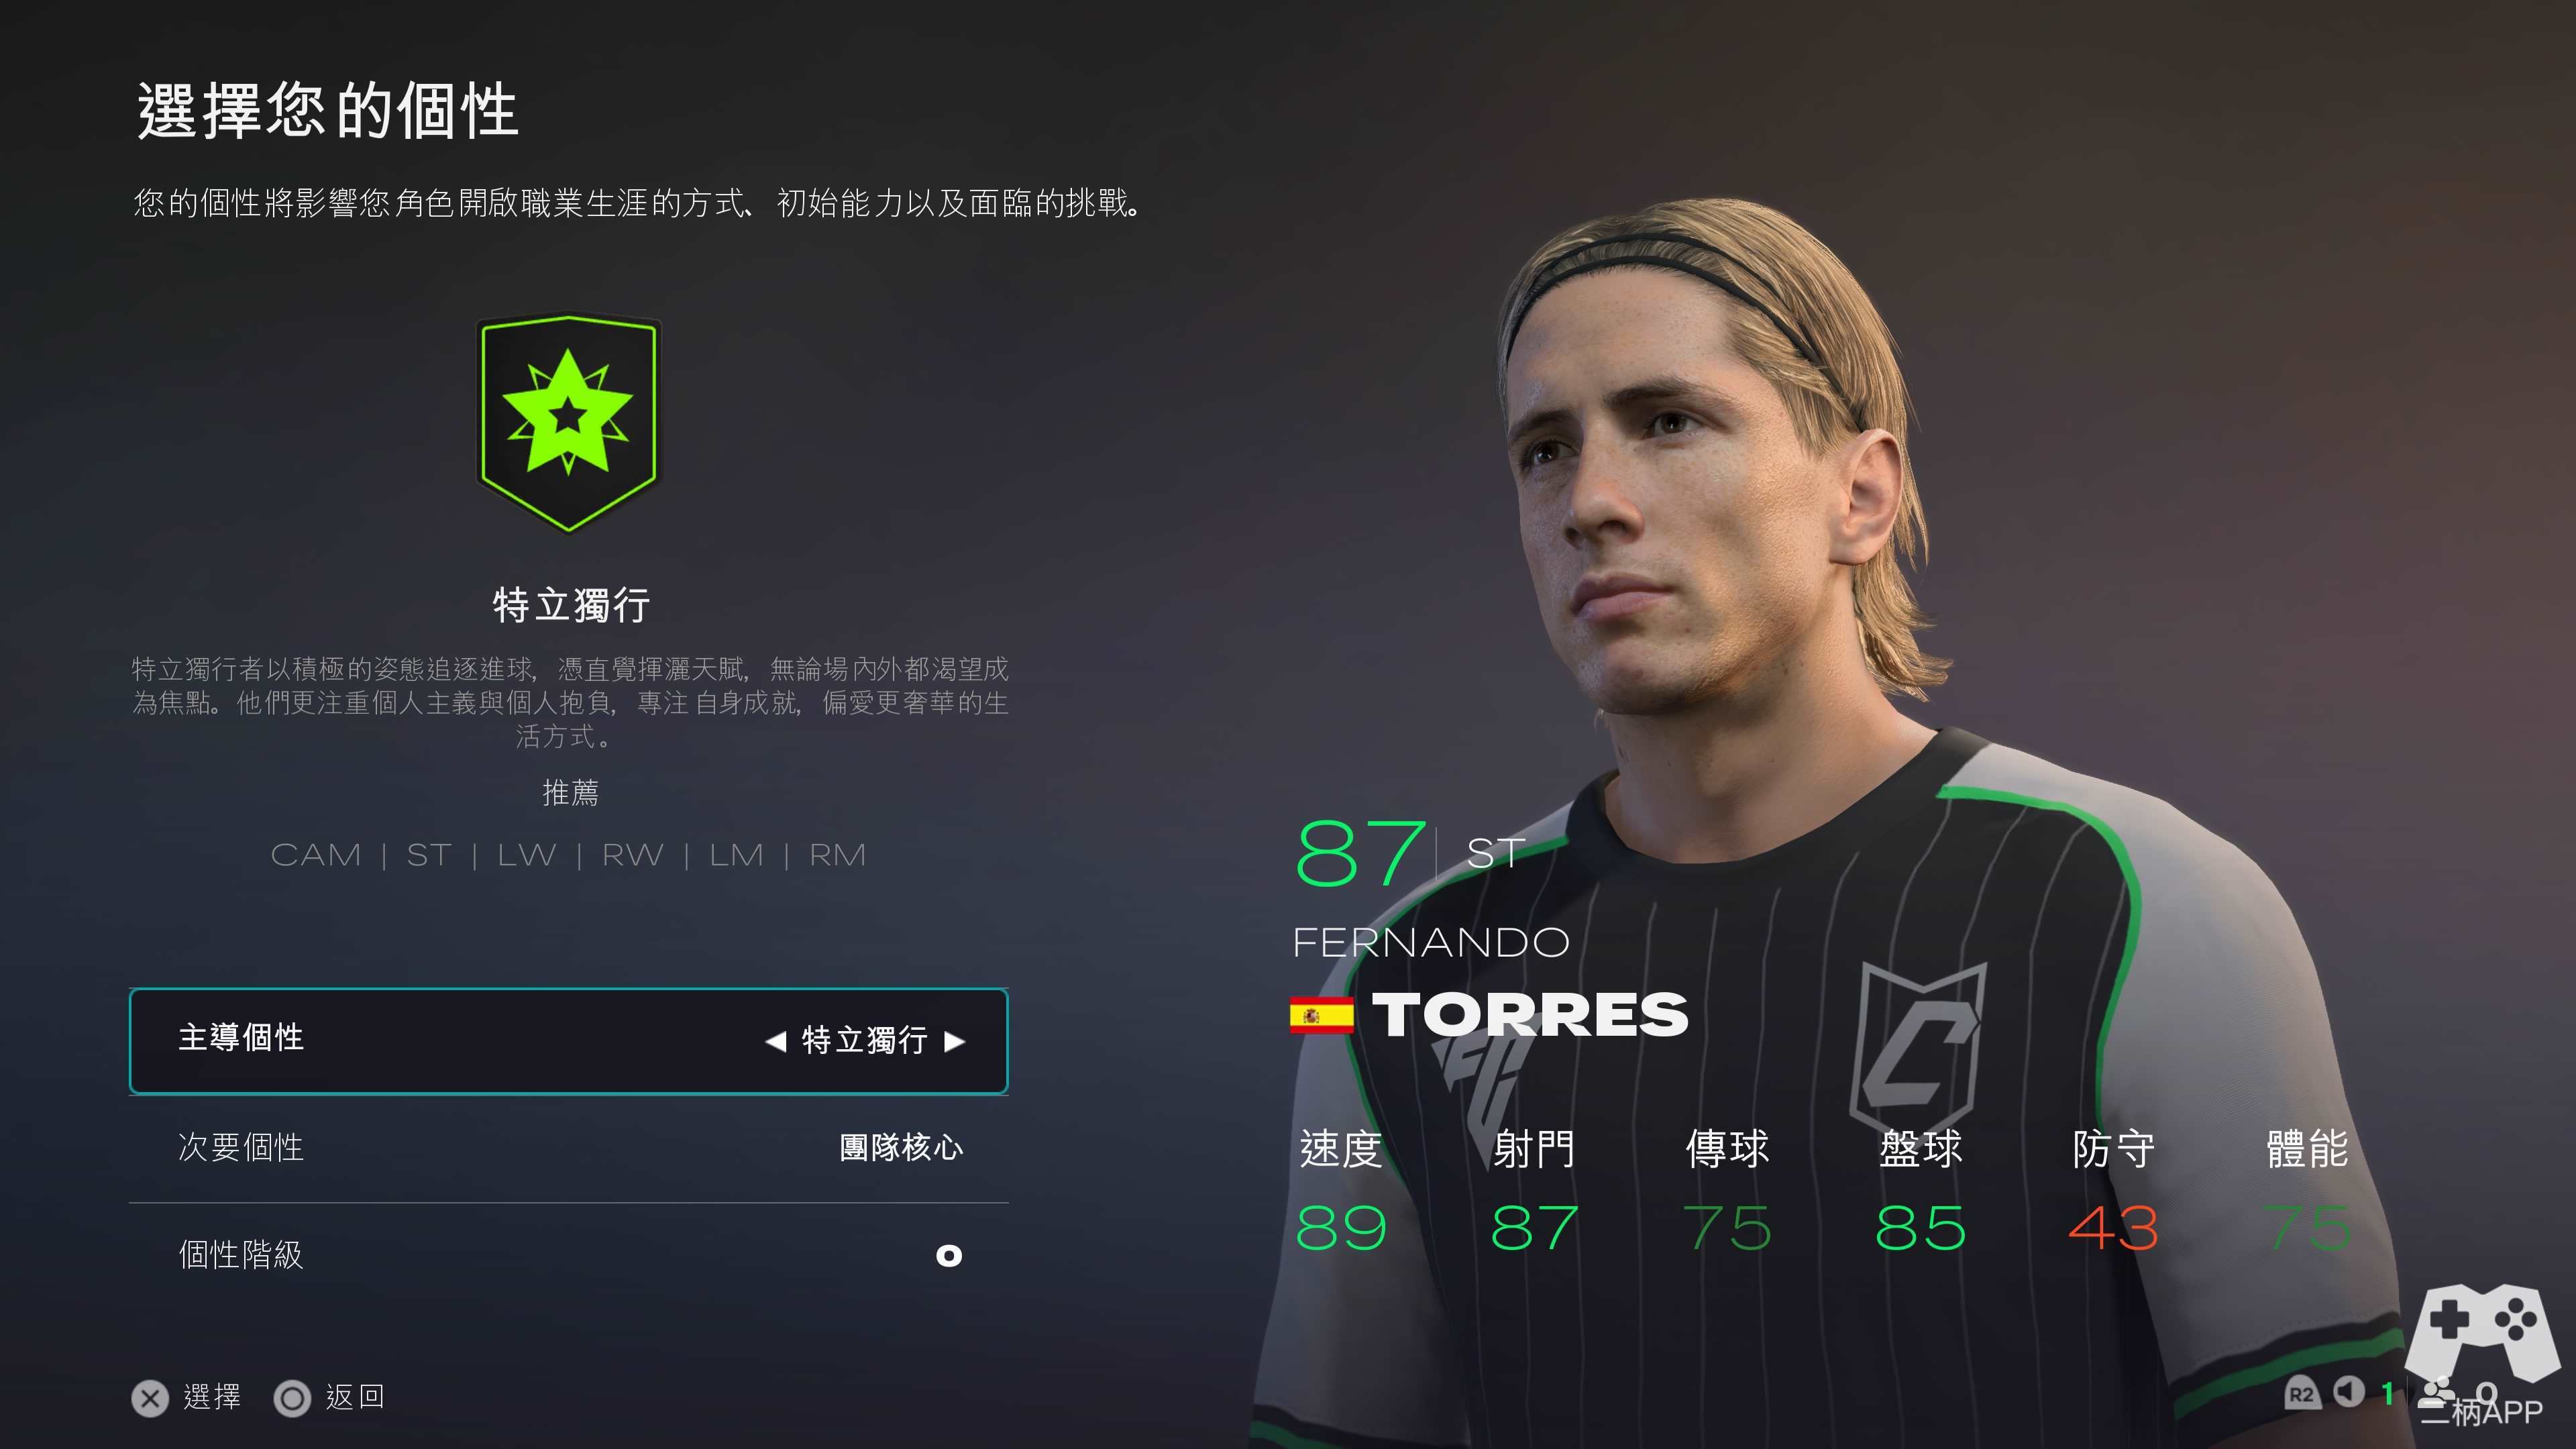
Task: Click the green star personality badge
Action: pos(568,424)
